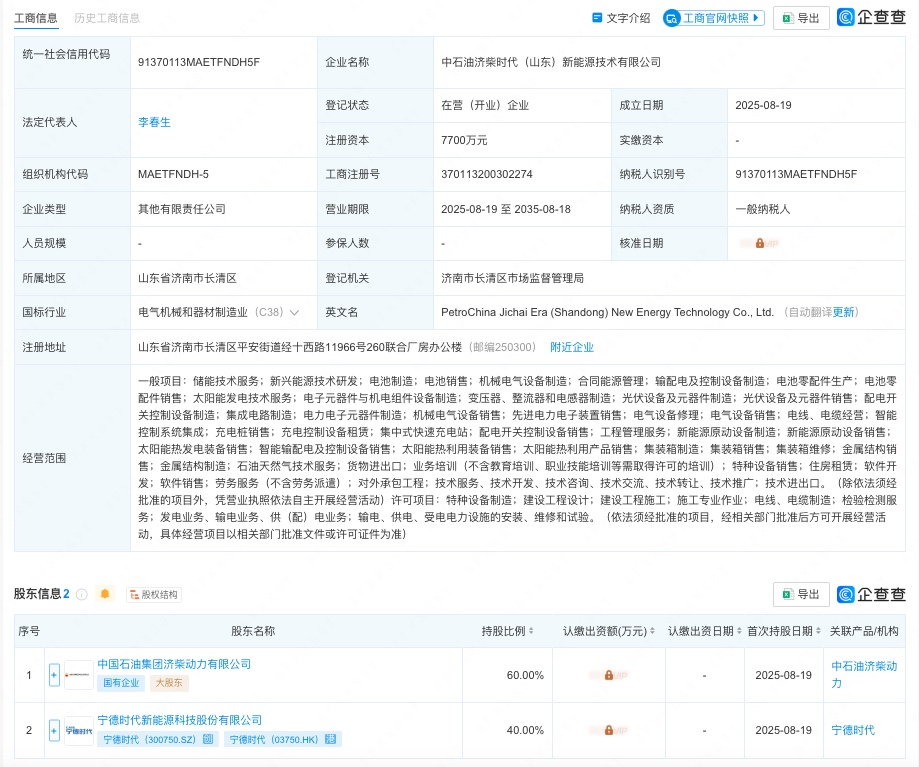919x767 pixels.
Task: Switch to the 工商信息 tab
Action: 36,18
